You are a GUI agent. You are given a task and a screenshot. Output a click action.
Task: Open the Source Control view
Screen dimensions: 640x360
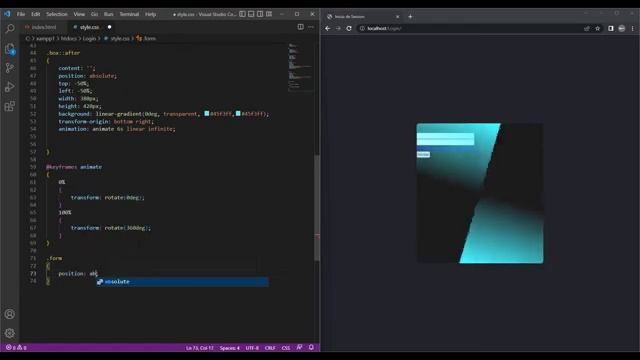click(10, 68)
